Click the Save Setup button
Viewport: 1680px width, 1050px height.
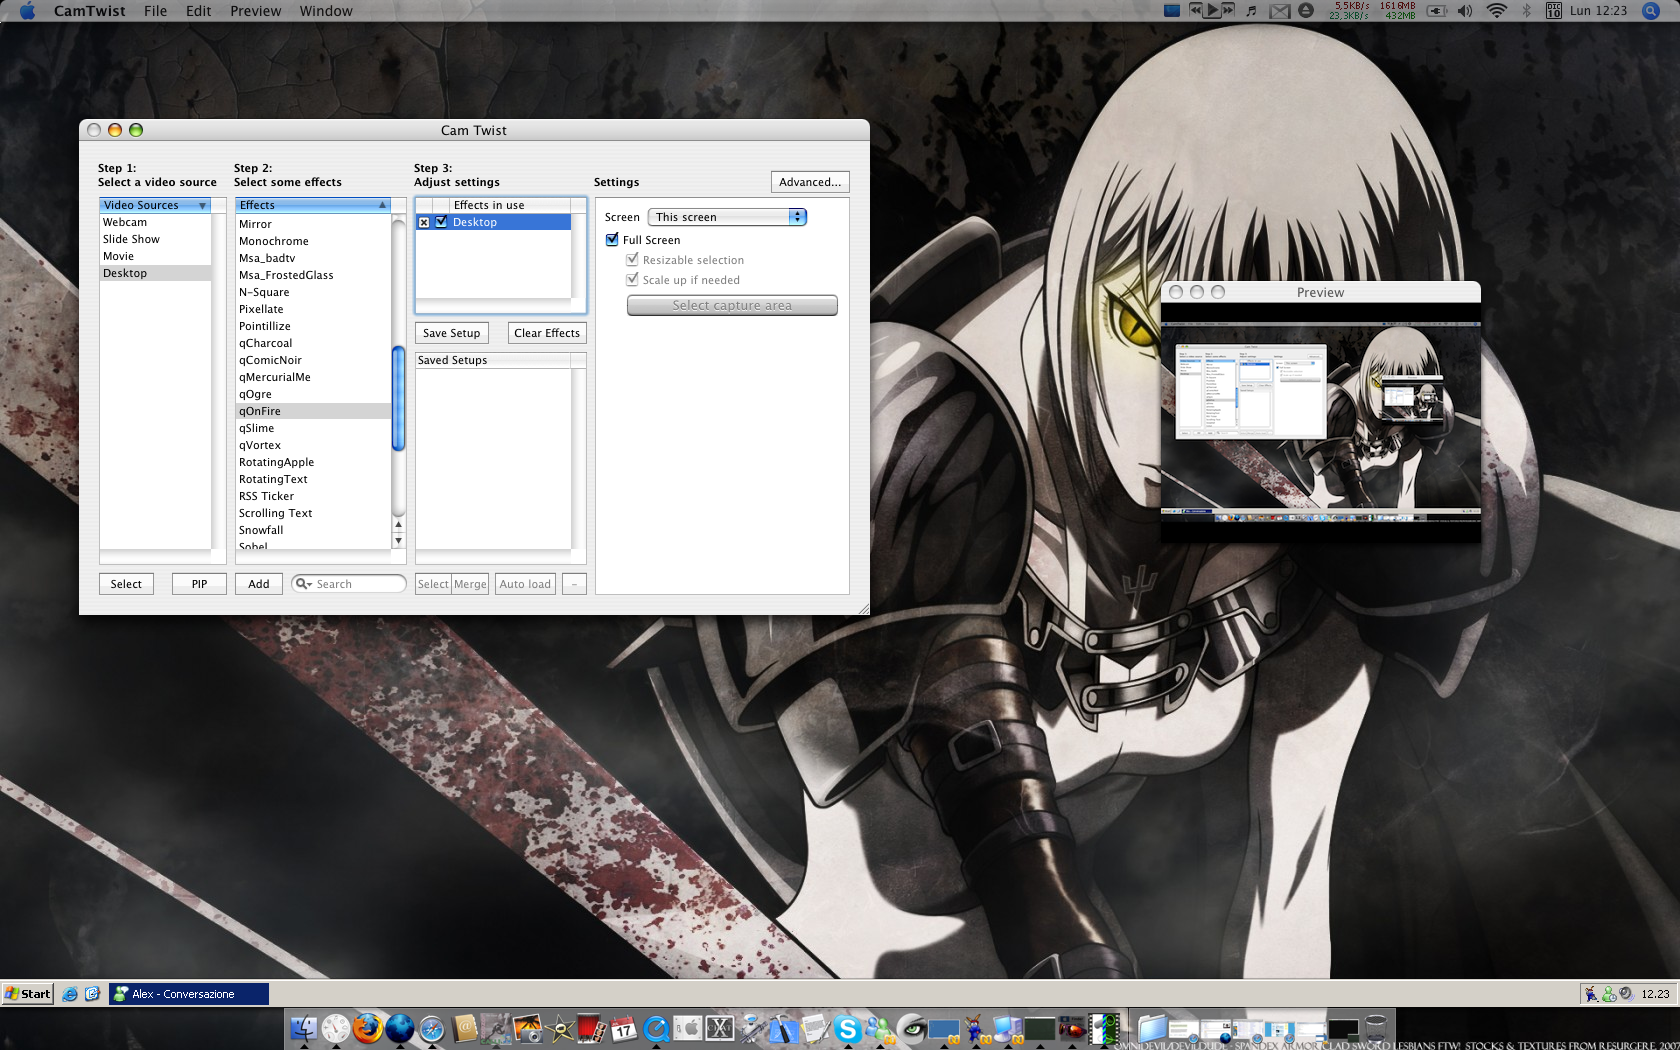[452, 333]
